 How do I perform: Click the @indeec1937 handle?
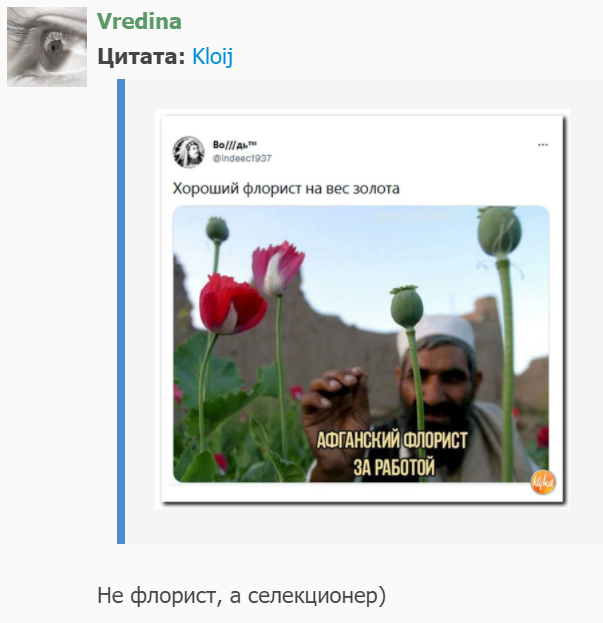242,158
